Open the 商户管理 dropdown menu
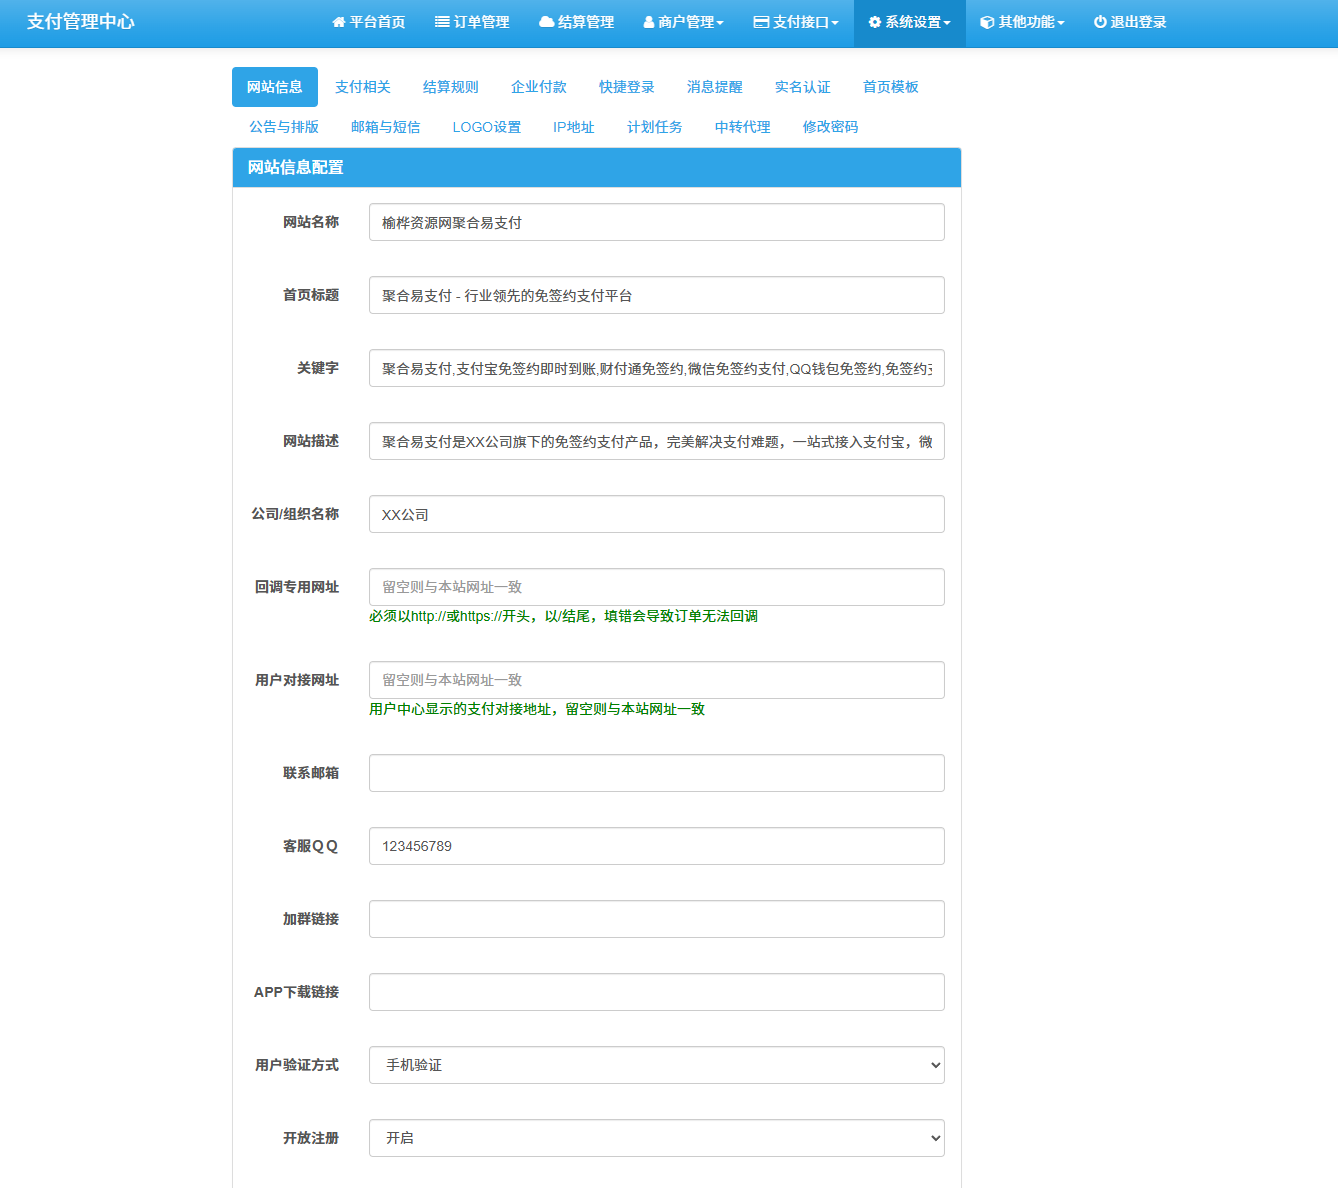Viewport: 1338px width, 1188px height. [x=683, y=22]
